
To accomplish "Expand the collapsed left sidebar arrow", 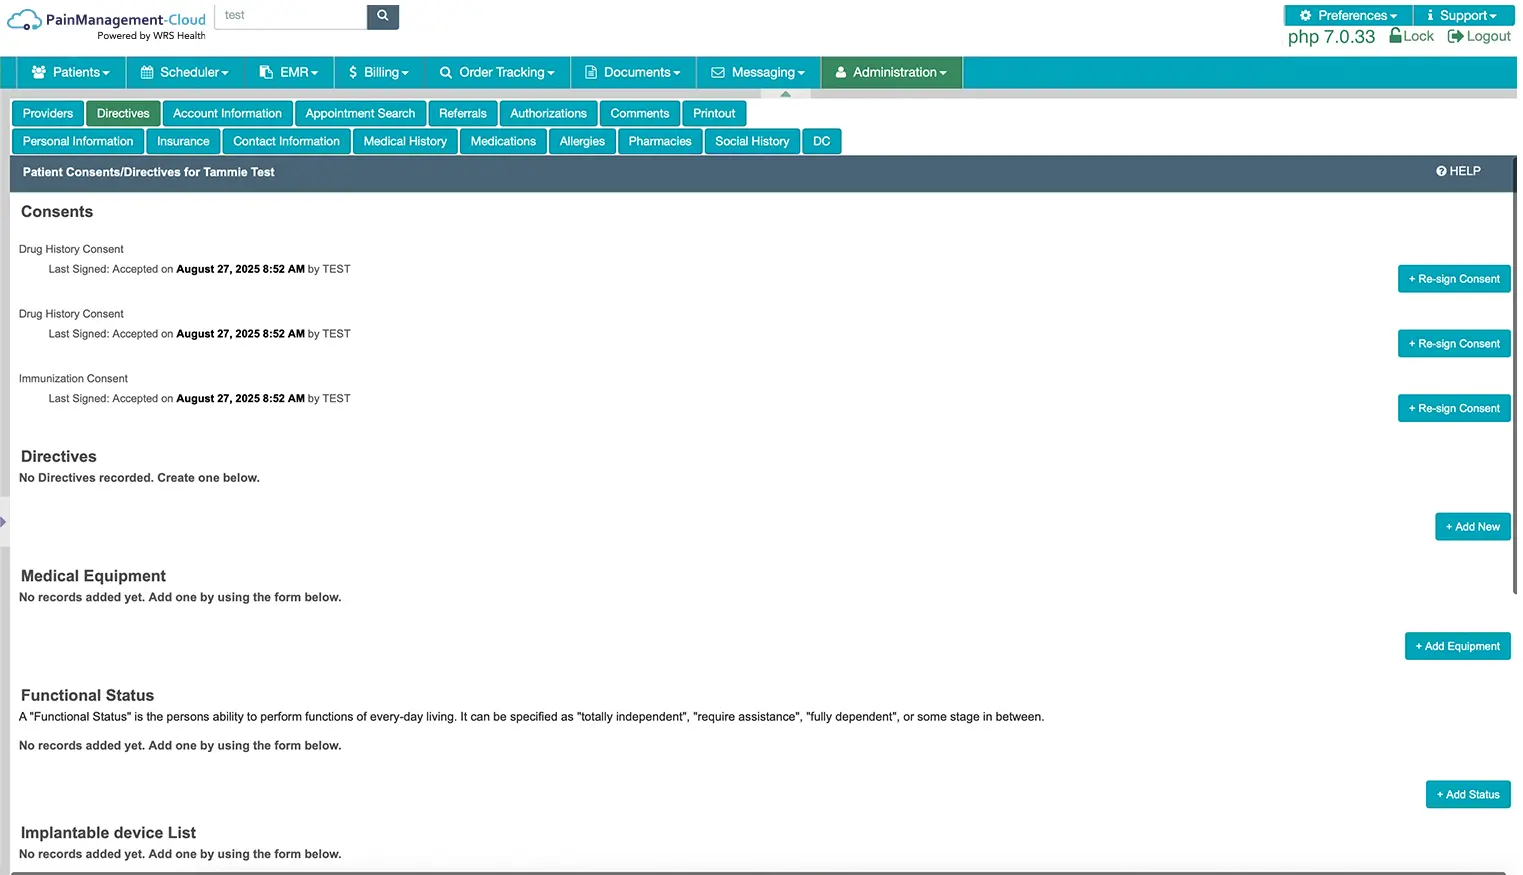I will pyautogui.click(x=4, y=521).
